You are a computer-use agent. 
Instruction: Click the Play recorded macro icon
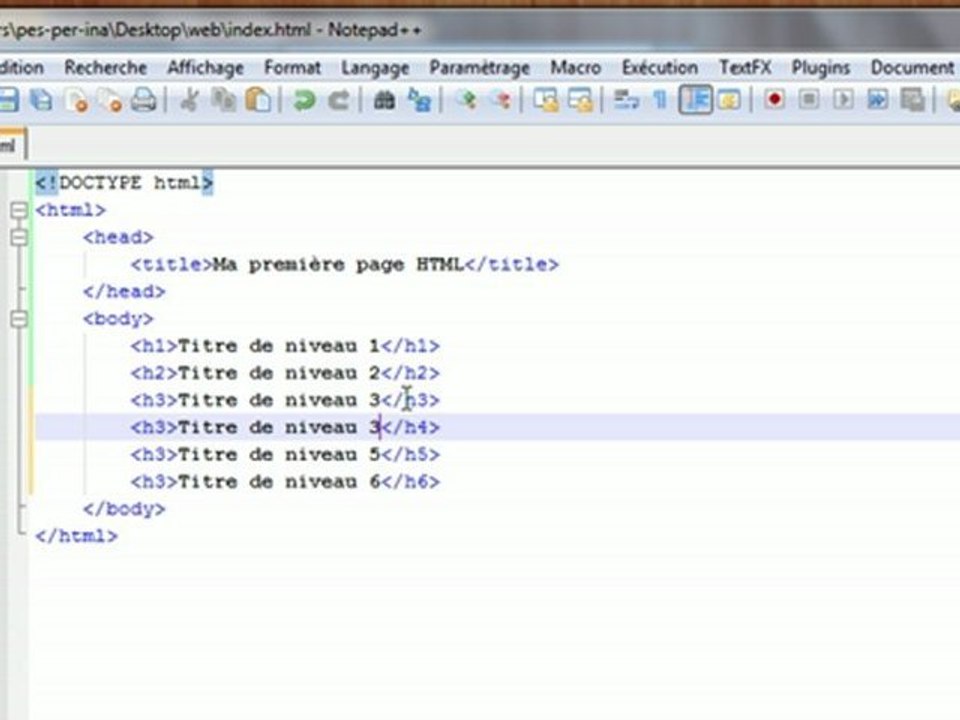[844, 99]
